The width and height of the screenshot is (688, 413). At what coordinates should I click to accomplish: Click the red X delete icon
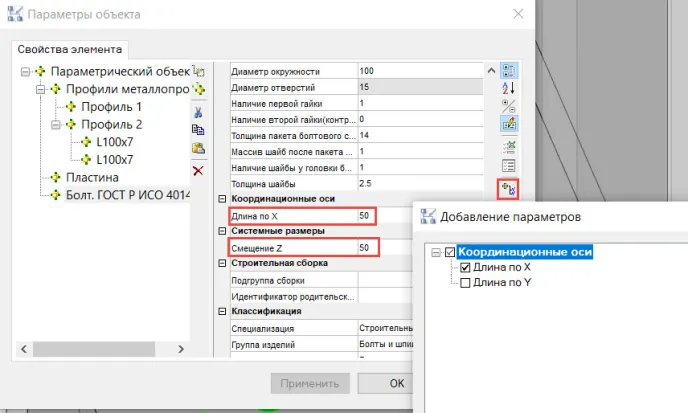point(198,170)
